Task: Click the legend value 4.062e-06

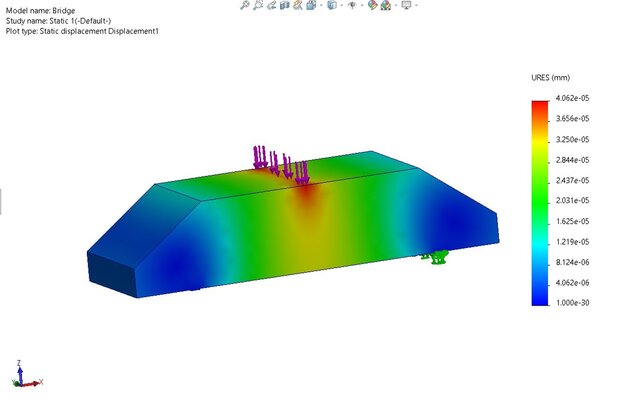Action: 572,282
